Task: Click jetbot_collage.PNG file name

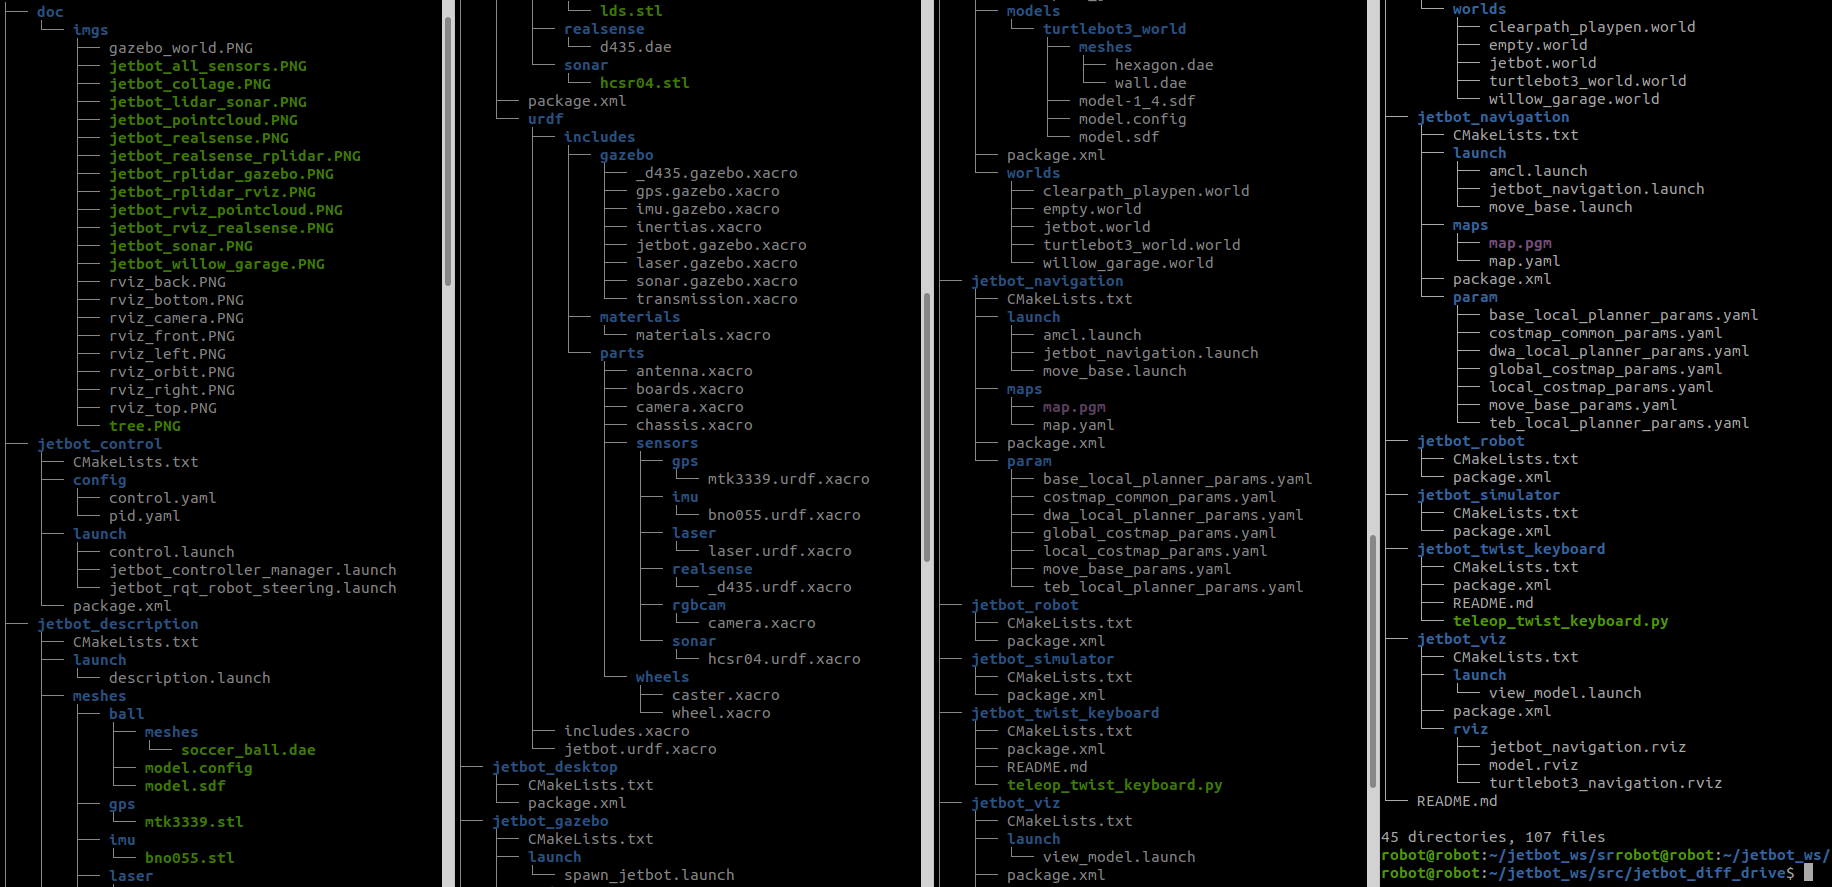Action: point(190,84)
